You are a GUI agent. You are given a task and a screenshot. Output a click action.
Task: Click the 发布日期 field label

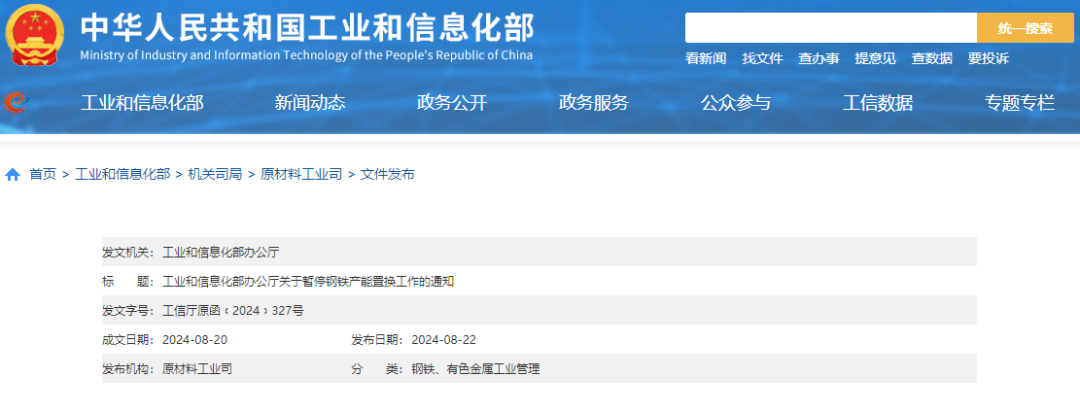(x=378, y=340)
